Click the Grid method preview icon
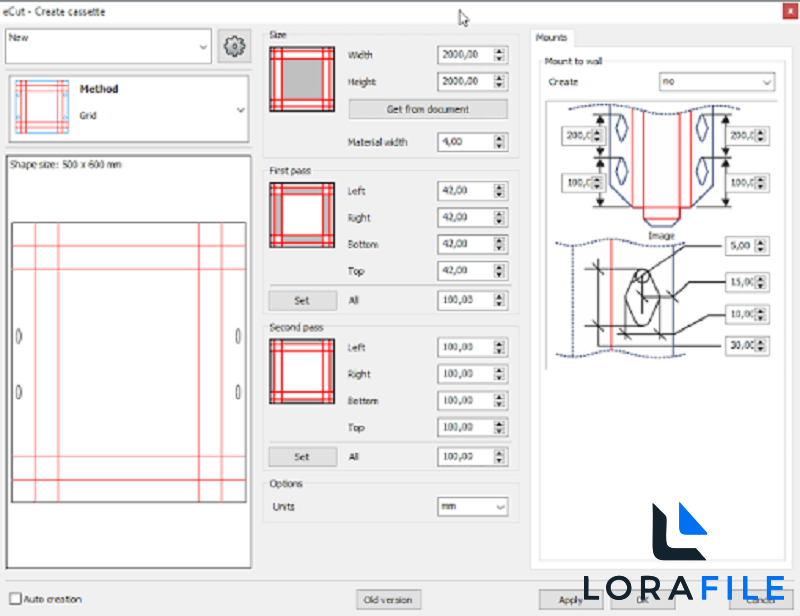800x616 pixels. [x=42, y=107]
